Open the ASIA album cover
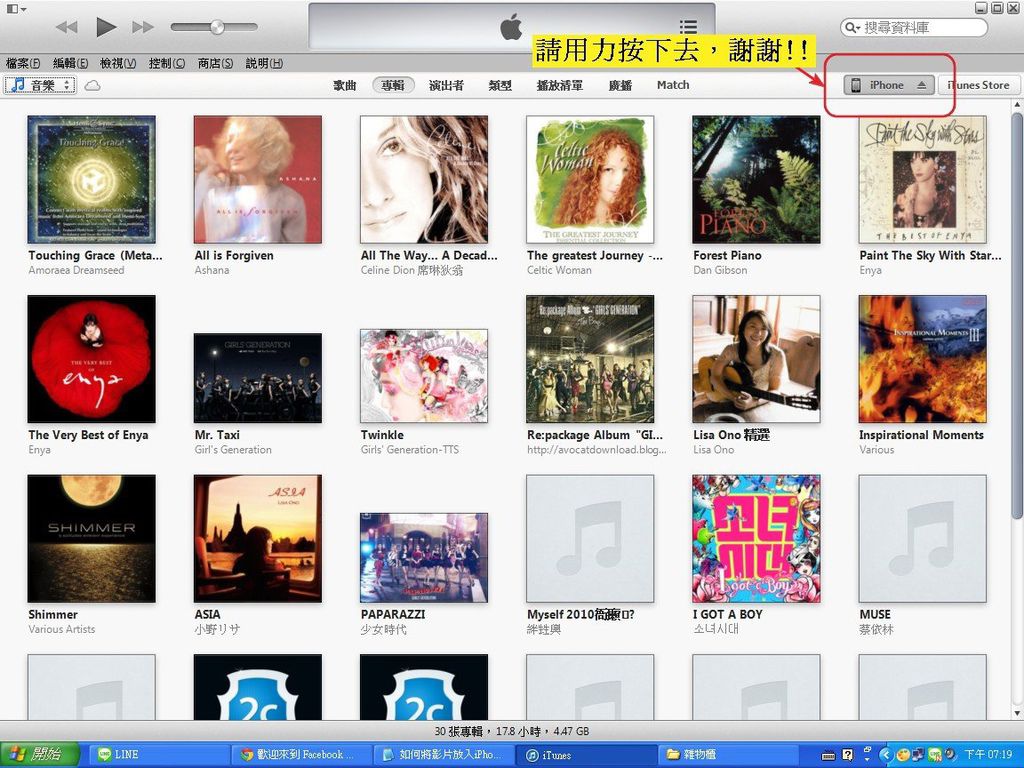Screen dimensions: 1024x768 point(258,539)
